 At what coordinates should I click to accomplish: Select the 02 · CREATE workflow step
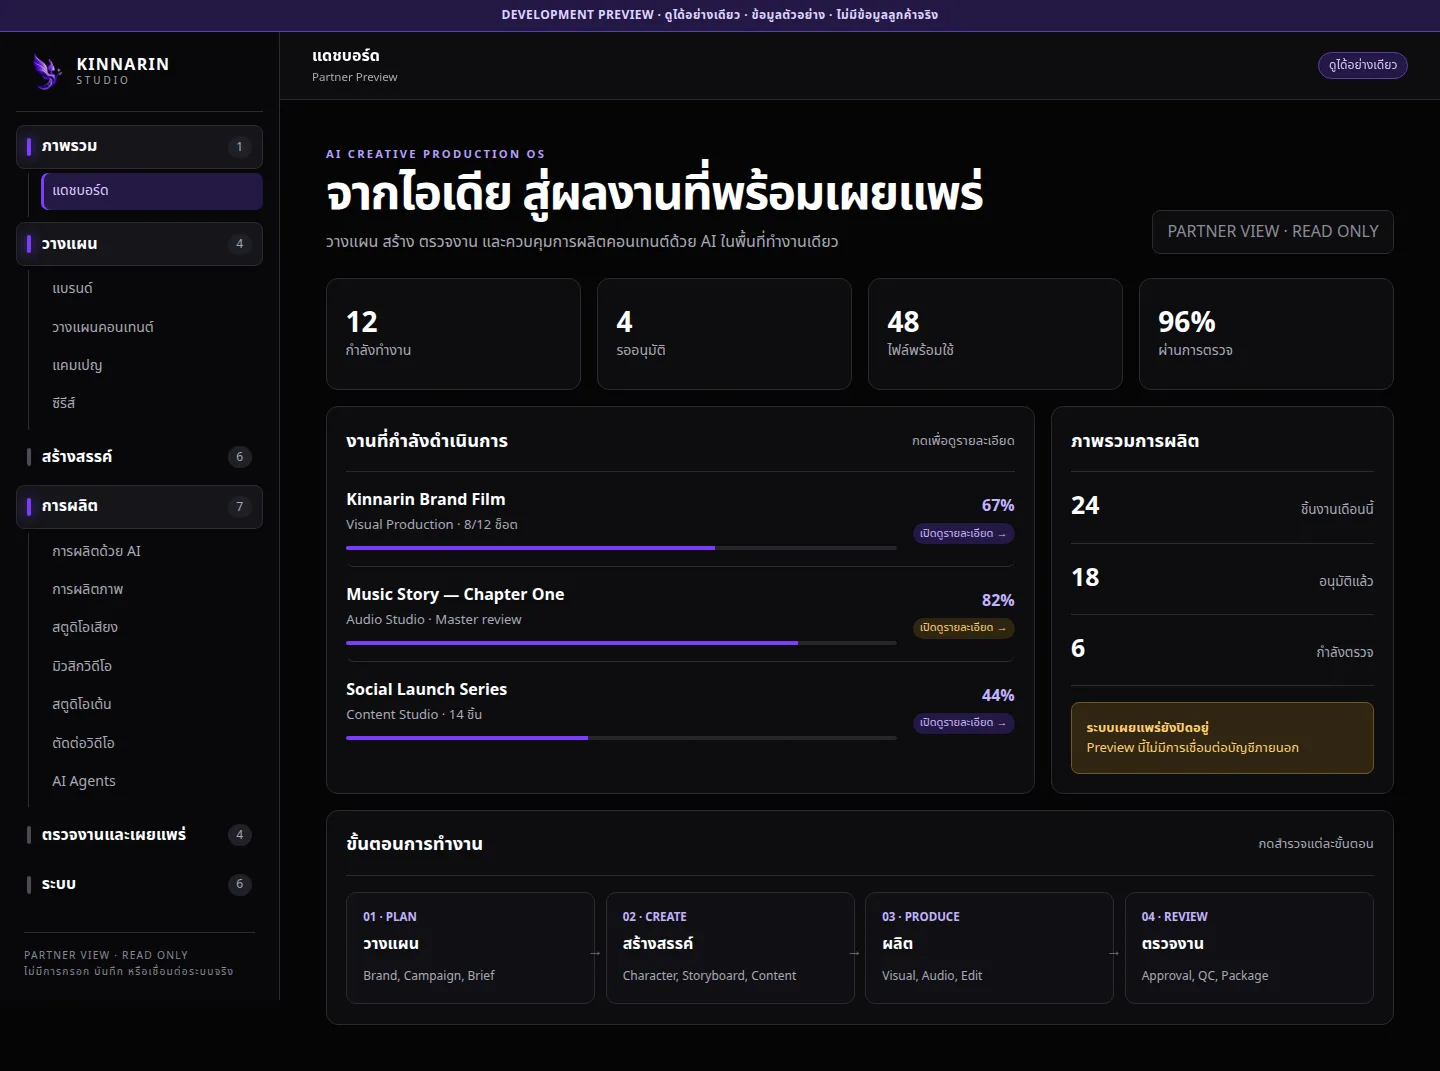coord(730,948)
